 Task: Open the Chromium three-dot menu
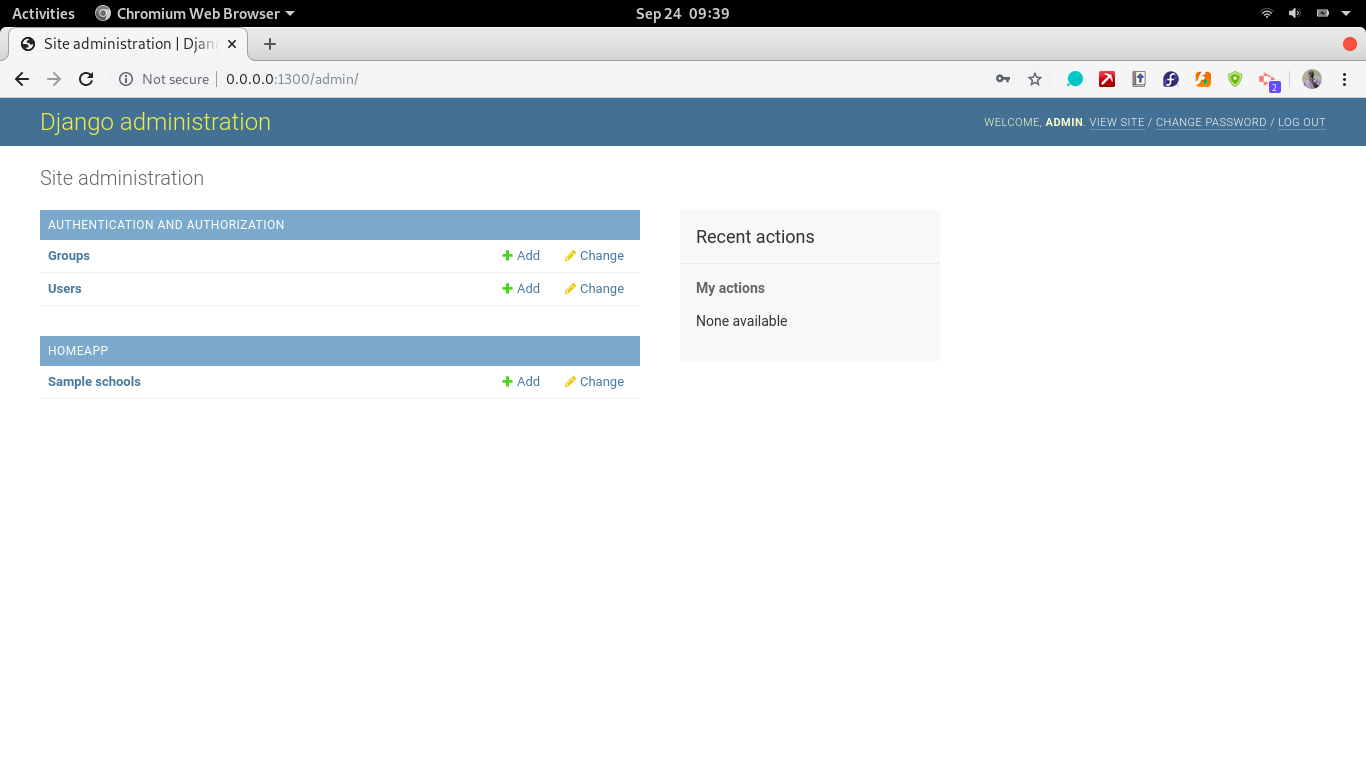point(1344,79)
